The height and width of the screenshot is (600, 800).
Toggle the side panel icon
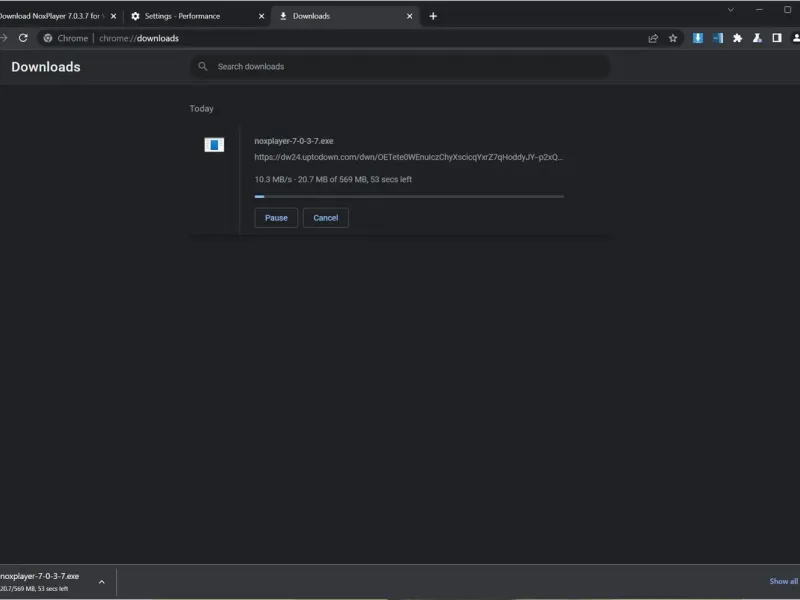point(777,38)
